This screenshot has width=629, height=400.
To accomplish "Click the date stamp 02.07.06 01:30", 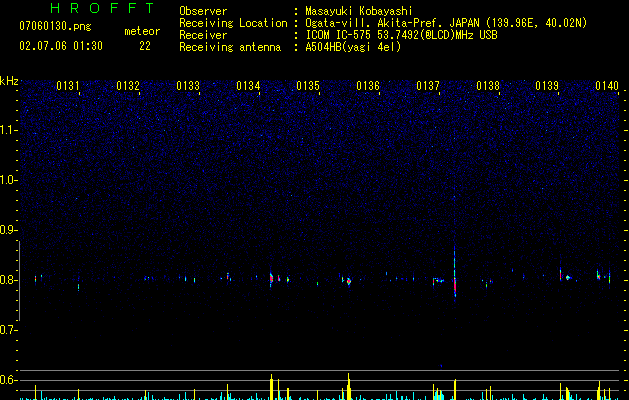I will [x=61, y=46].
